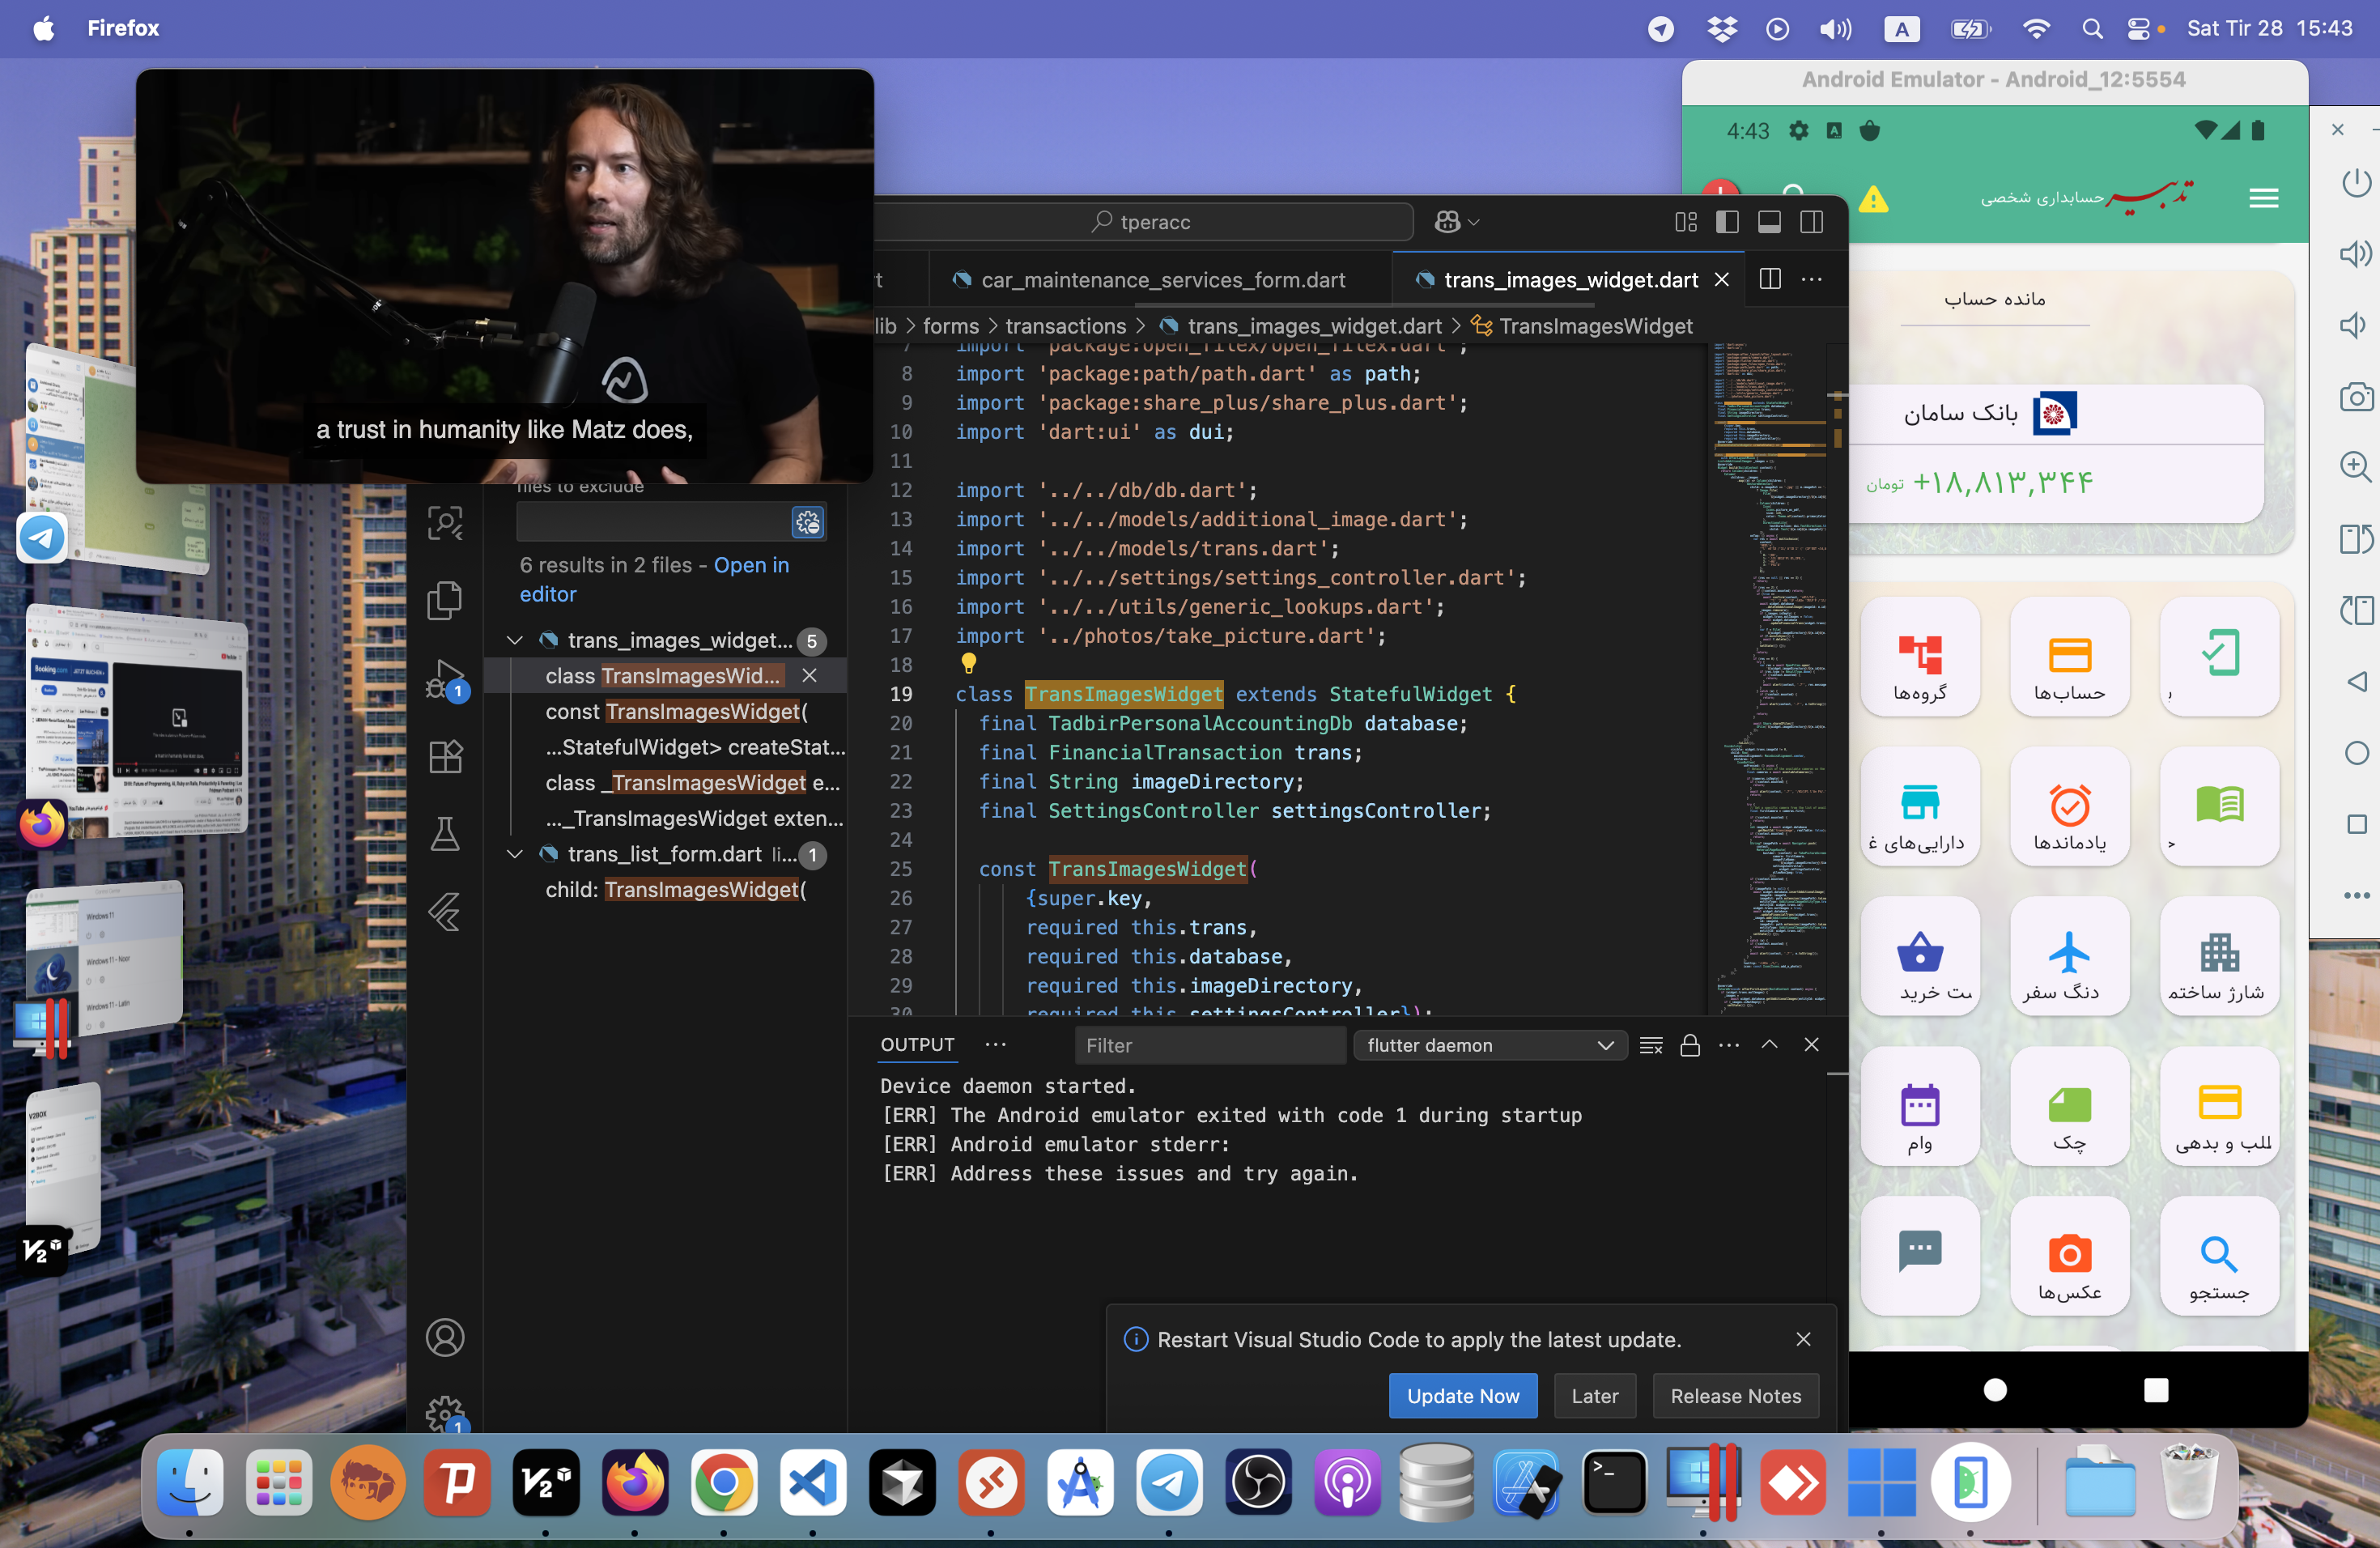Open VS Code Accounts icon

[445, 1337]
